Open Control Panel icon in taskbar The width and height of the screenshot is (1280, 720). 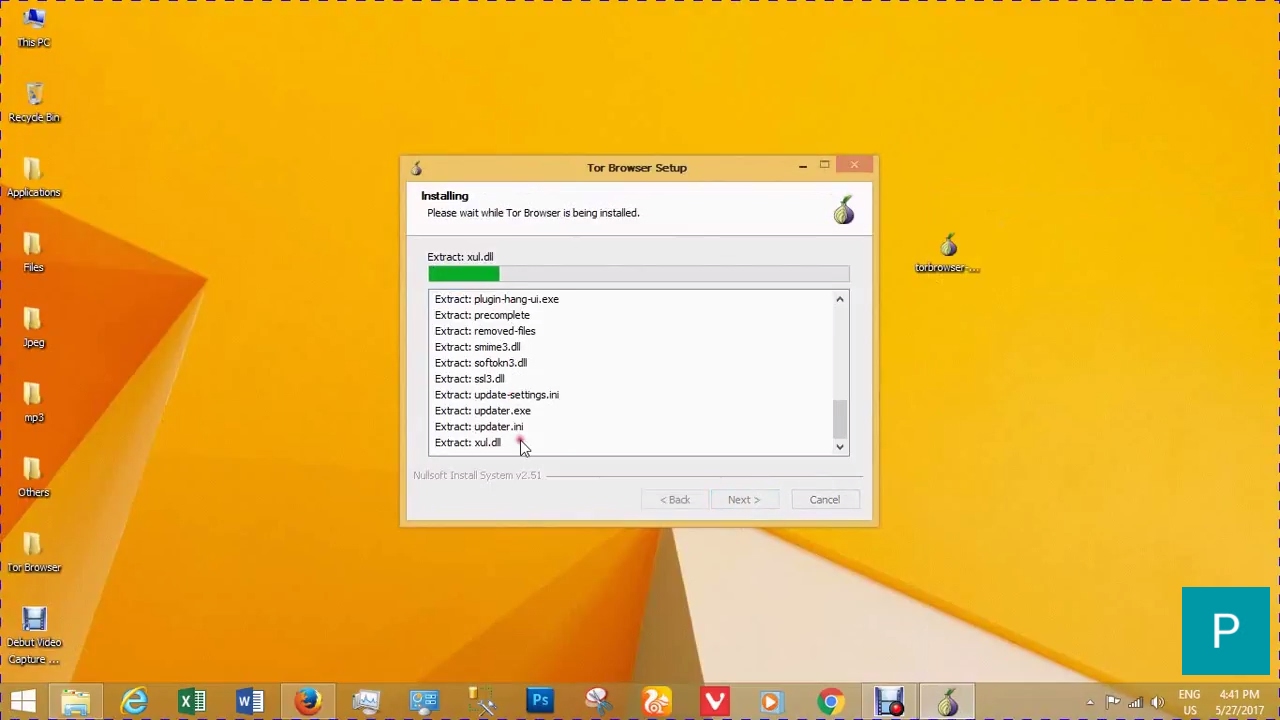click(424, 702)
